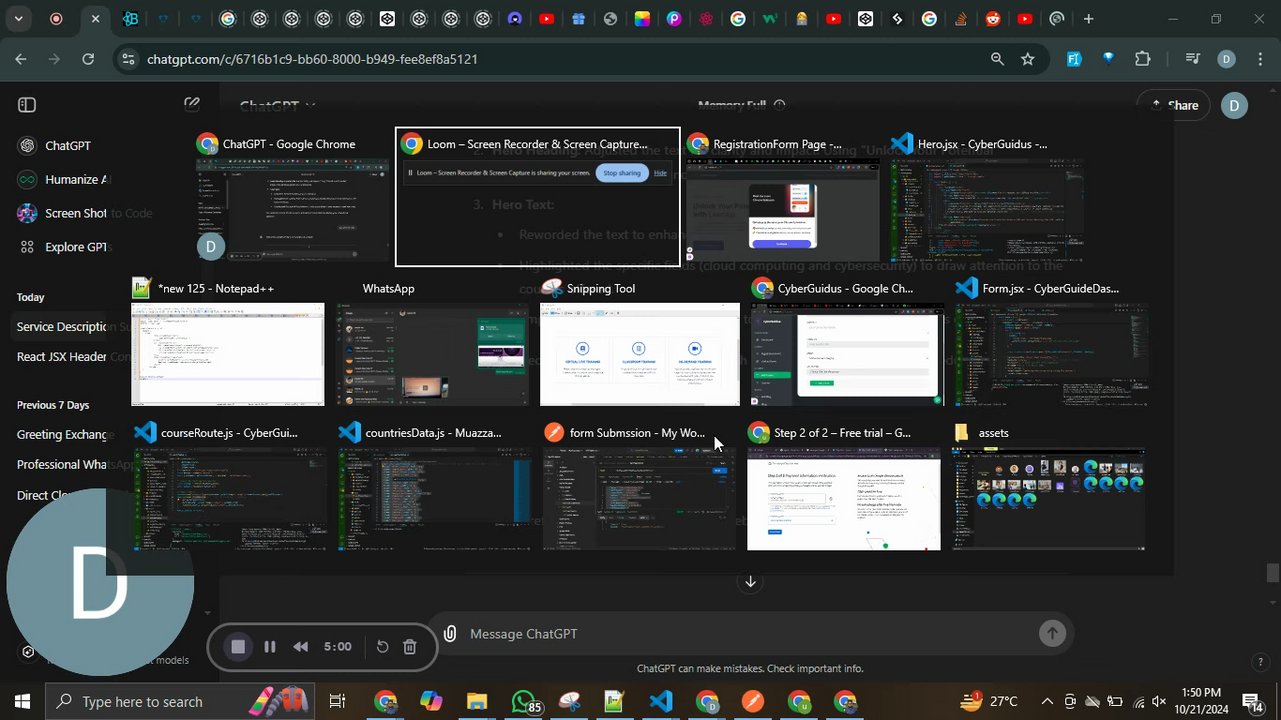Image resolution: width=1281 pixels, height=720 pixels.
Task: Open the Chrome profile D button
Action: click(1227, 59)
